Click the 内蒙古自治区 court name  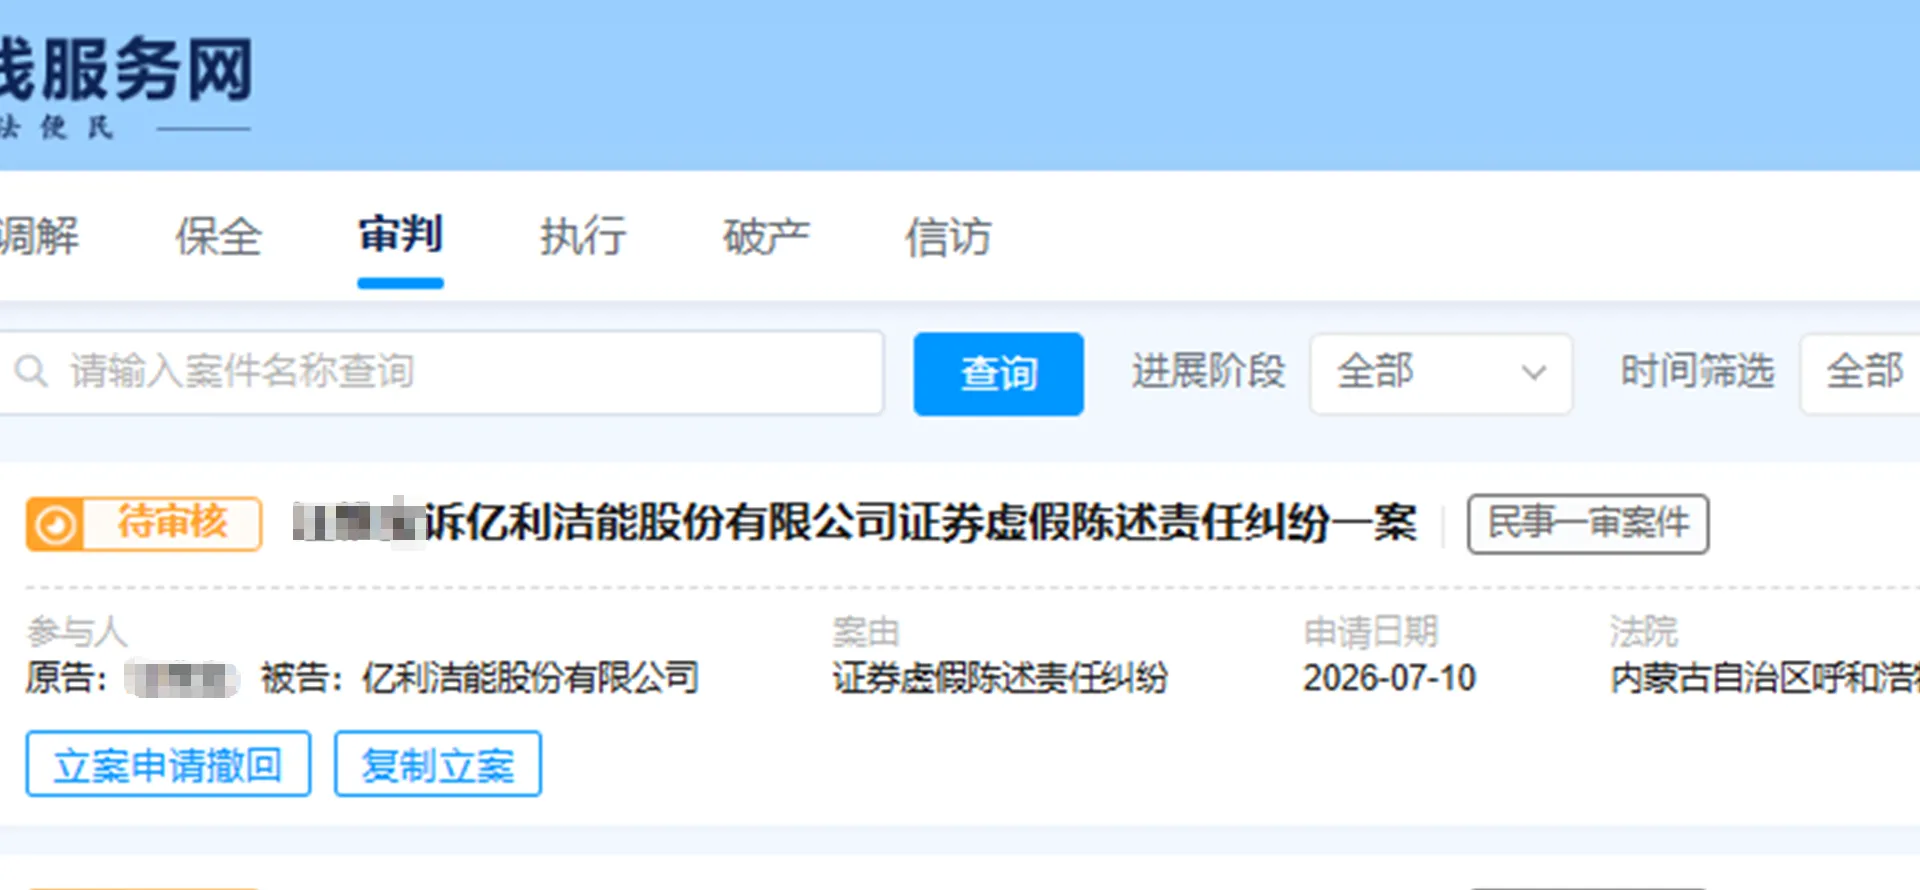pos(1765,678)
